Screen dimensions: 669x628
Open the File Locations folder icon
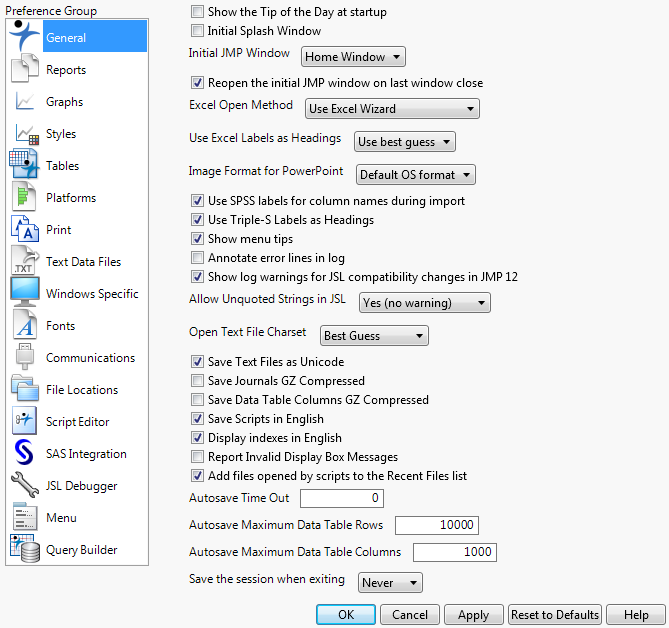pos(25,388)
